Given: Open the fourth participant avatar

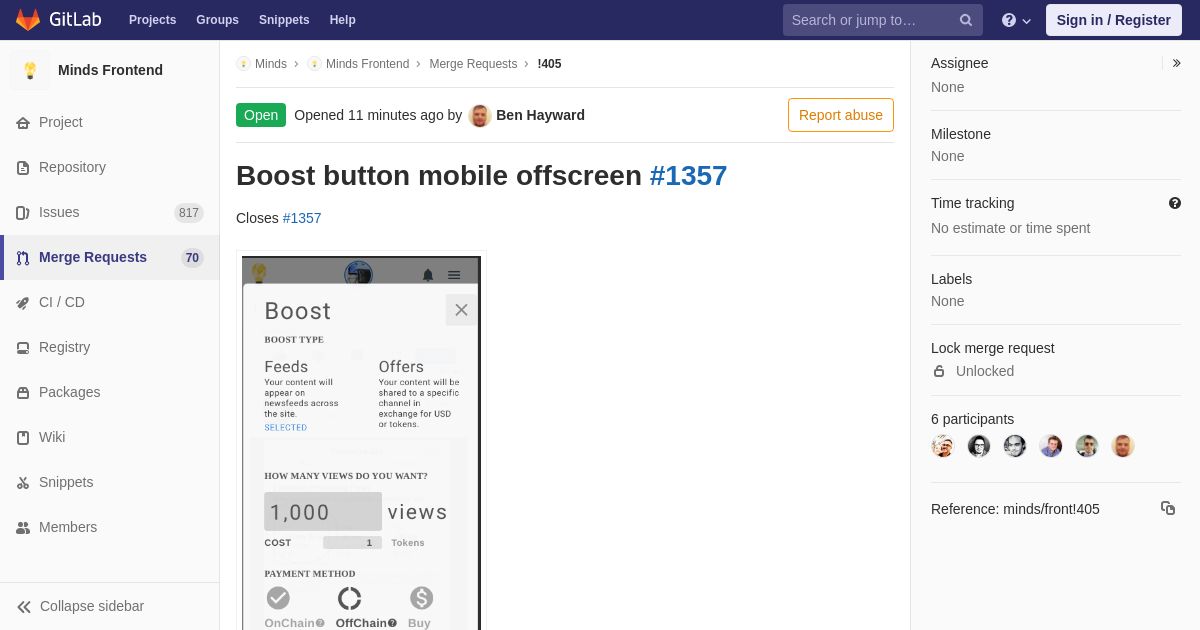Looking at the screenshot, I should point(1051,446).
